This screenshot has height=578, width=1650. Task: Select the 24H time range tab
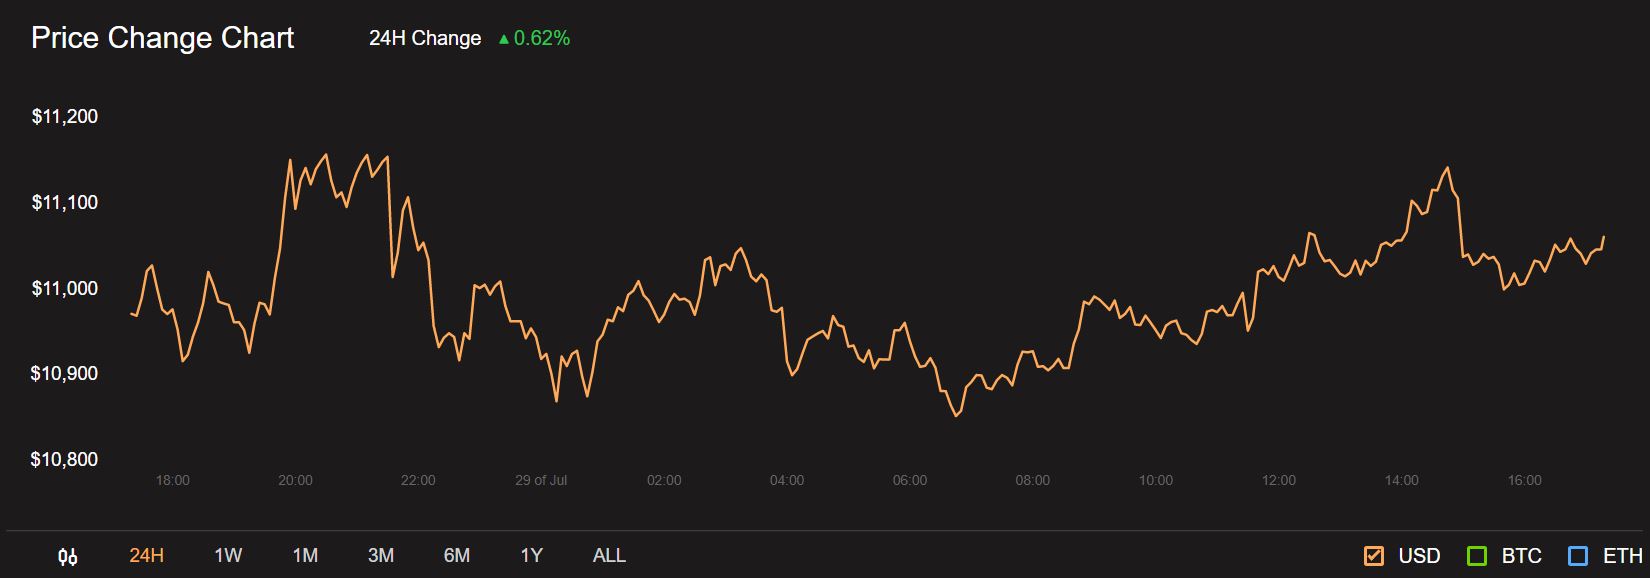[x=146, y=556]
